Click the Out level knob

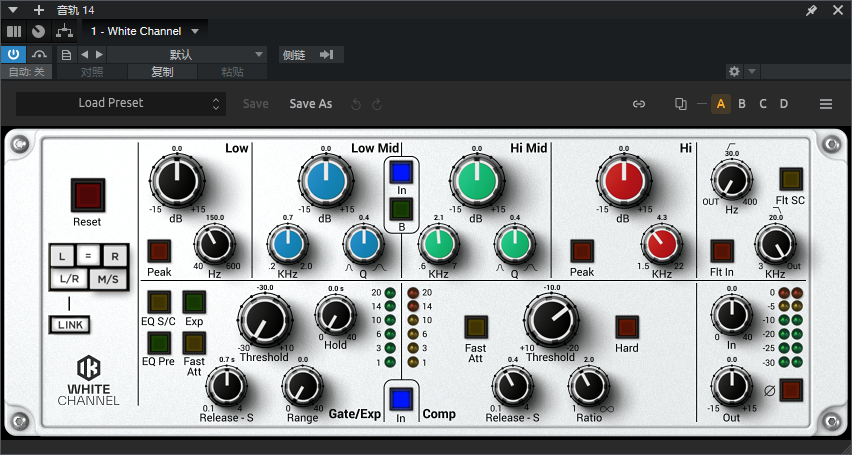(x=732, y=386)
